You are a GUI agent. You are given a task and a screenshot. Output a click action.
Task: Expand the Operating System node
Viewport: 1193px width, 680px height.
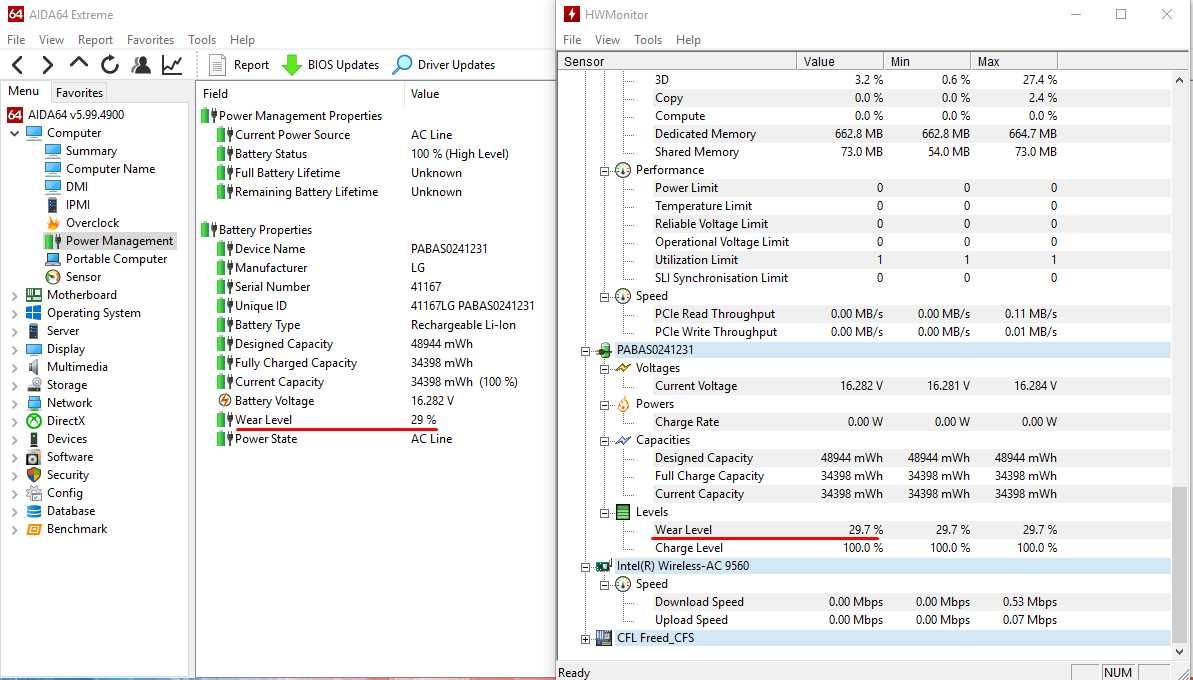[x=14, y=313]
